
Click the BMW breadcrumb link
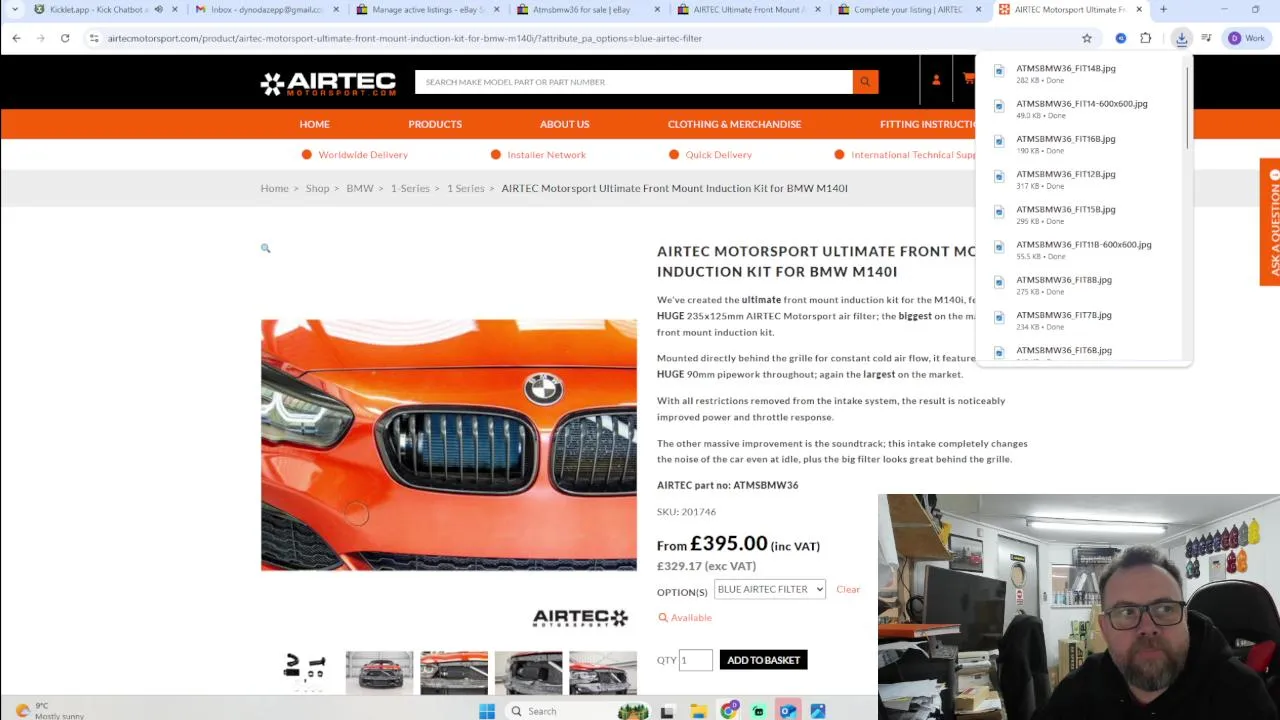360,188
